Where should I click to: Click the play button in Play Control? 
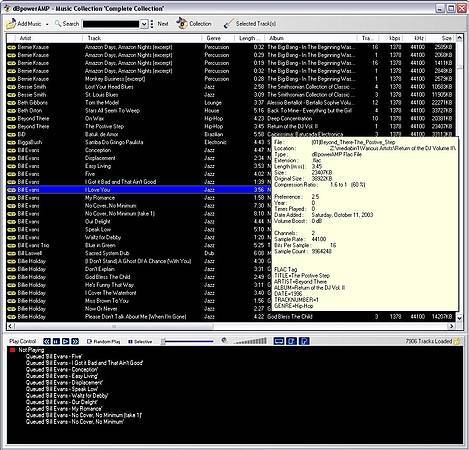pyautogui.click(x=65, y=341)
